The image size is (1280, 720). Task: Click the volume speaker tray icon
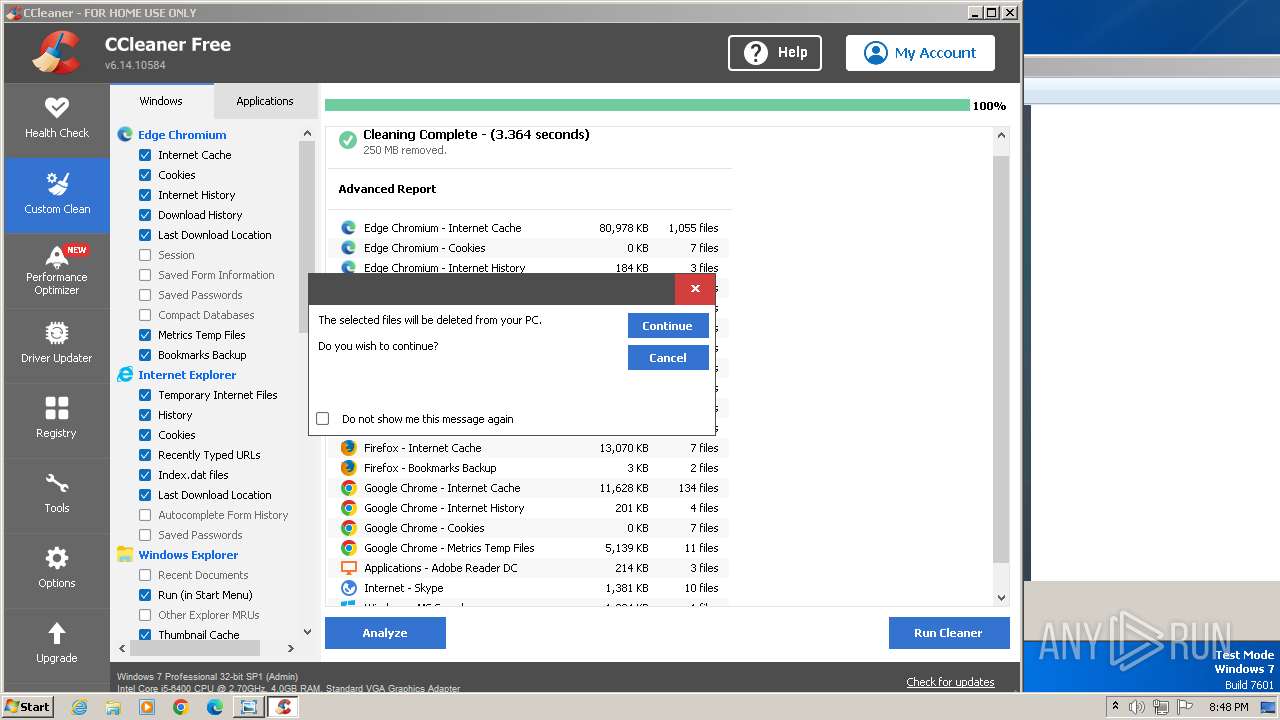[1137, 707]
